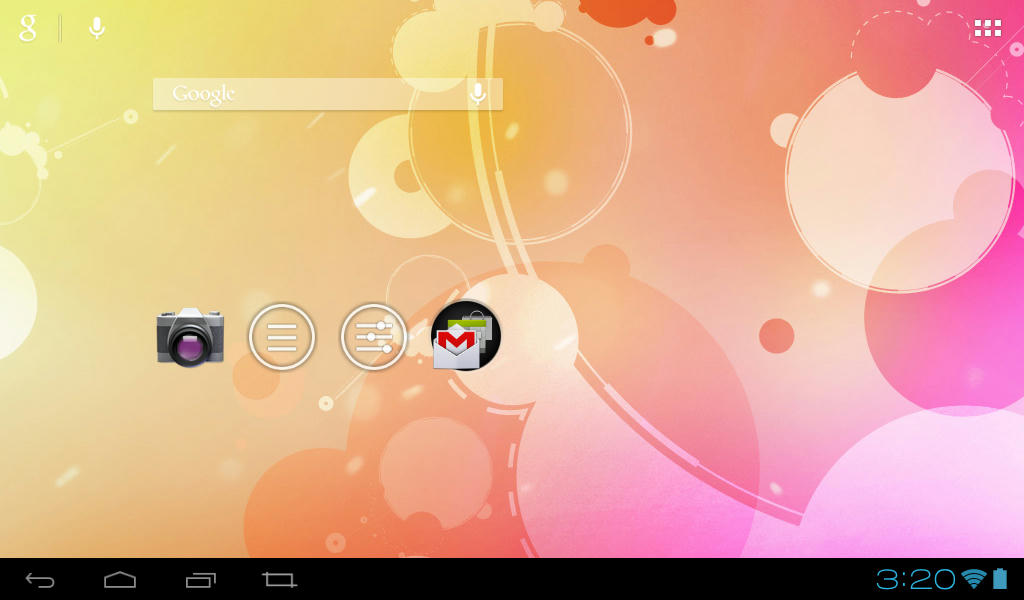Take a screenshot with the nav bar icon
Image resolution: width=1024 pixels, height=600 pixels.
tap(280, 580)
